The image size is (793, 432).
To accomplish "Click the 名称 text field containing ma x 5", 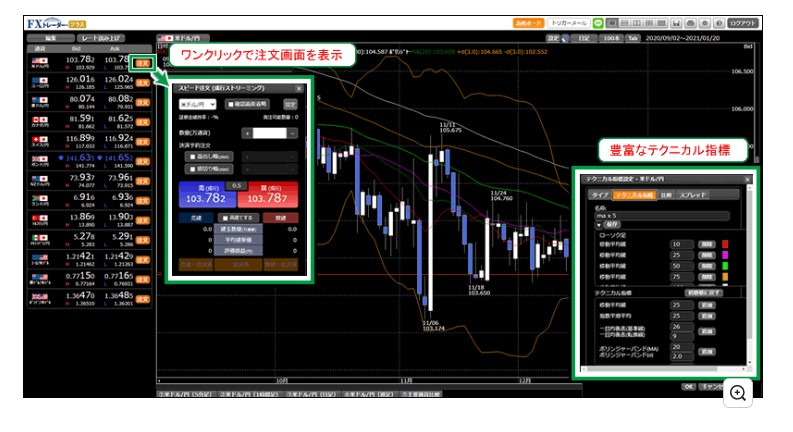I will pos(660,215).
